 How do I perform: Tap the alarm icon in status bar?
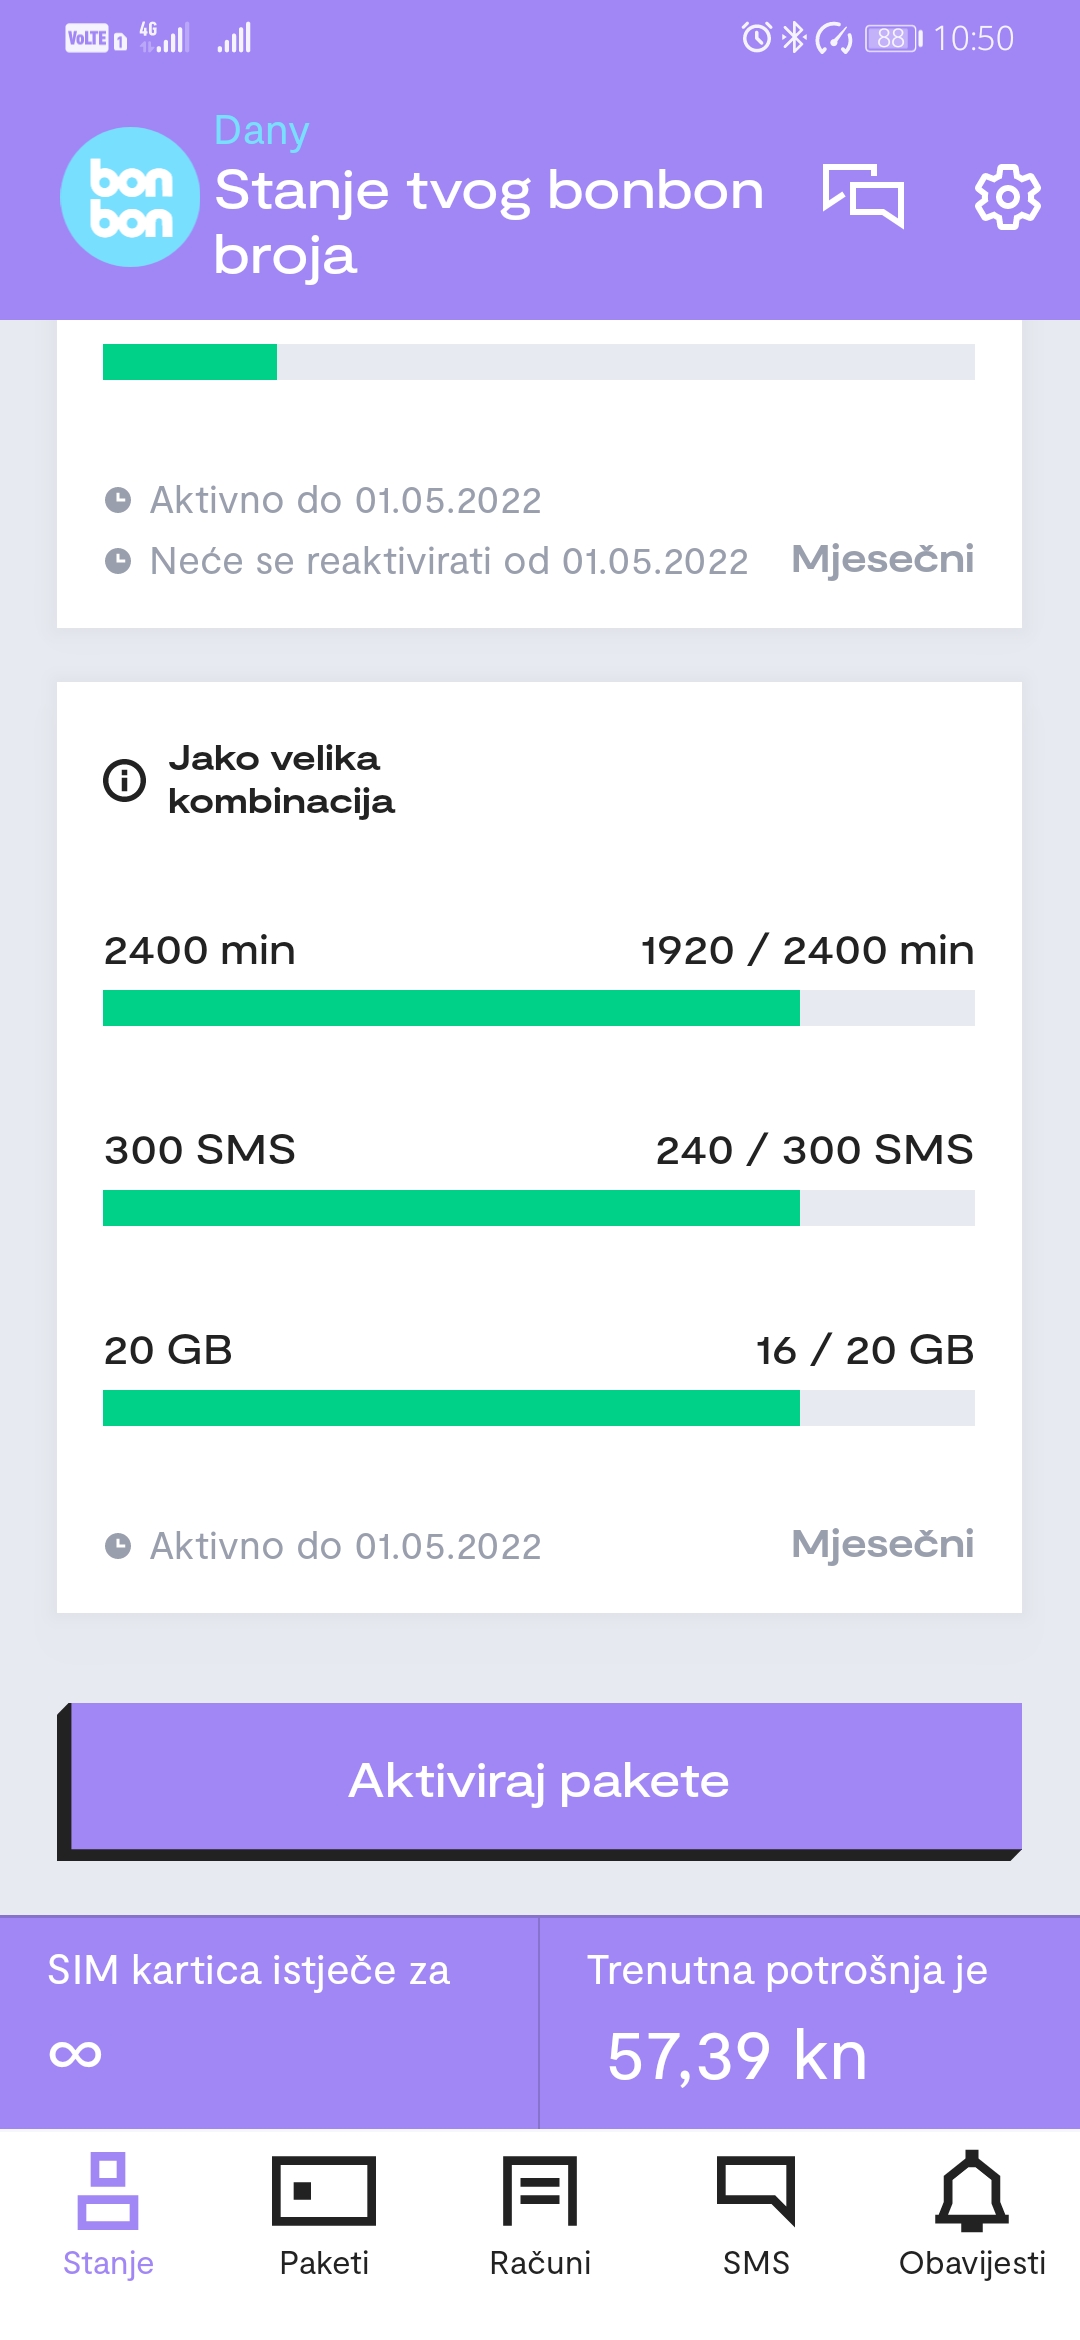(756, 38)
